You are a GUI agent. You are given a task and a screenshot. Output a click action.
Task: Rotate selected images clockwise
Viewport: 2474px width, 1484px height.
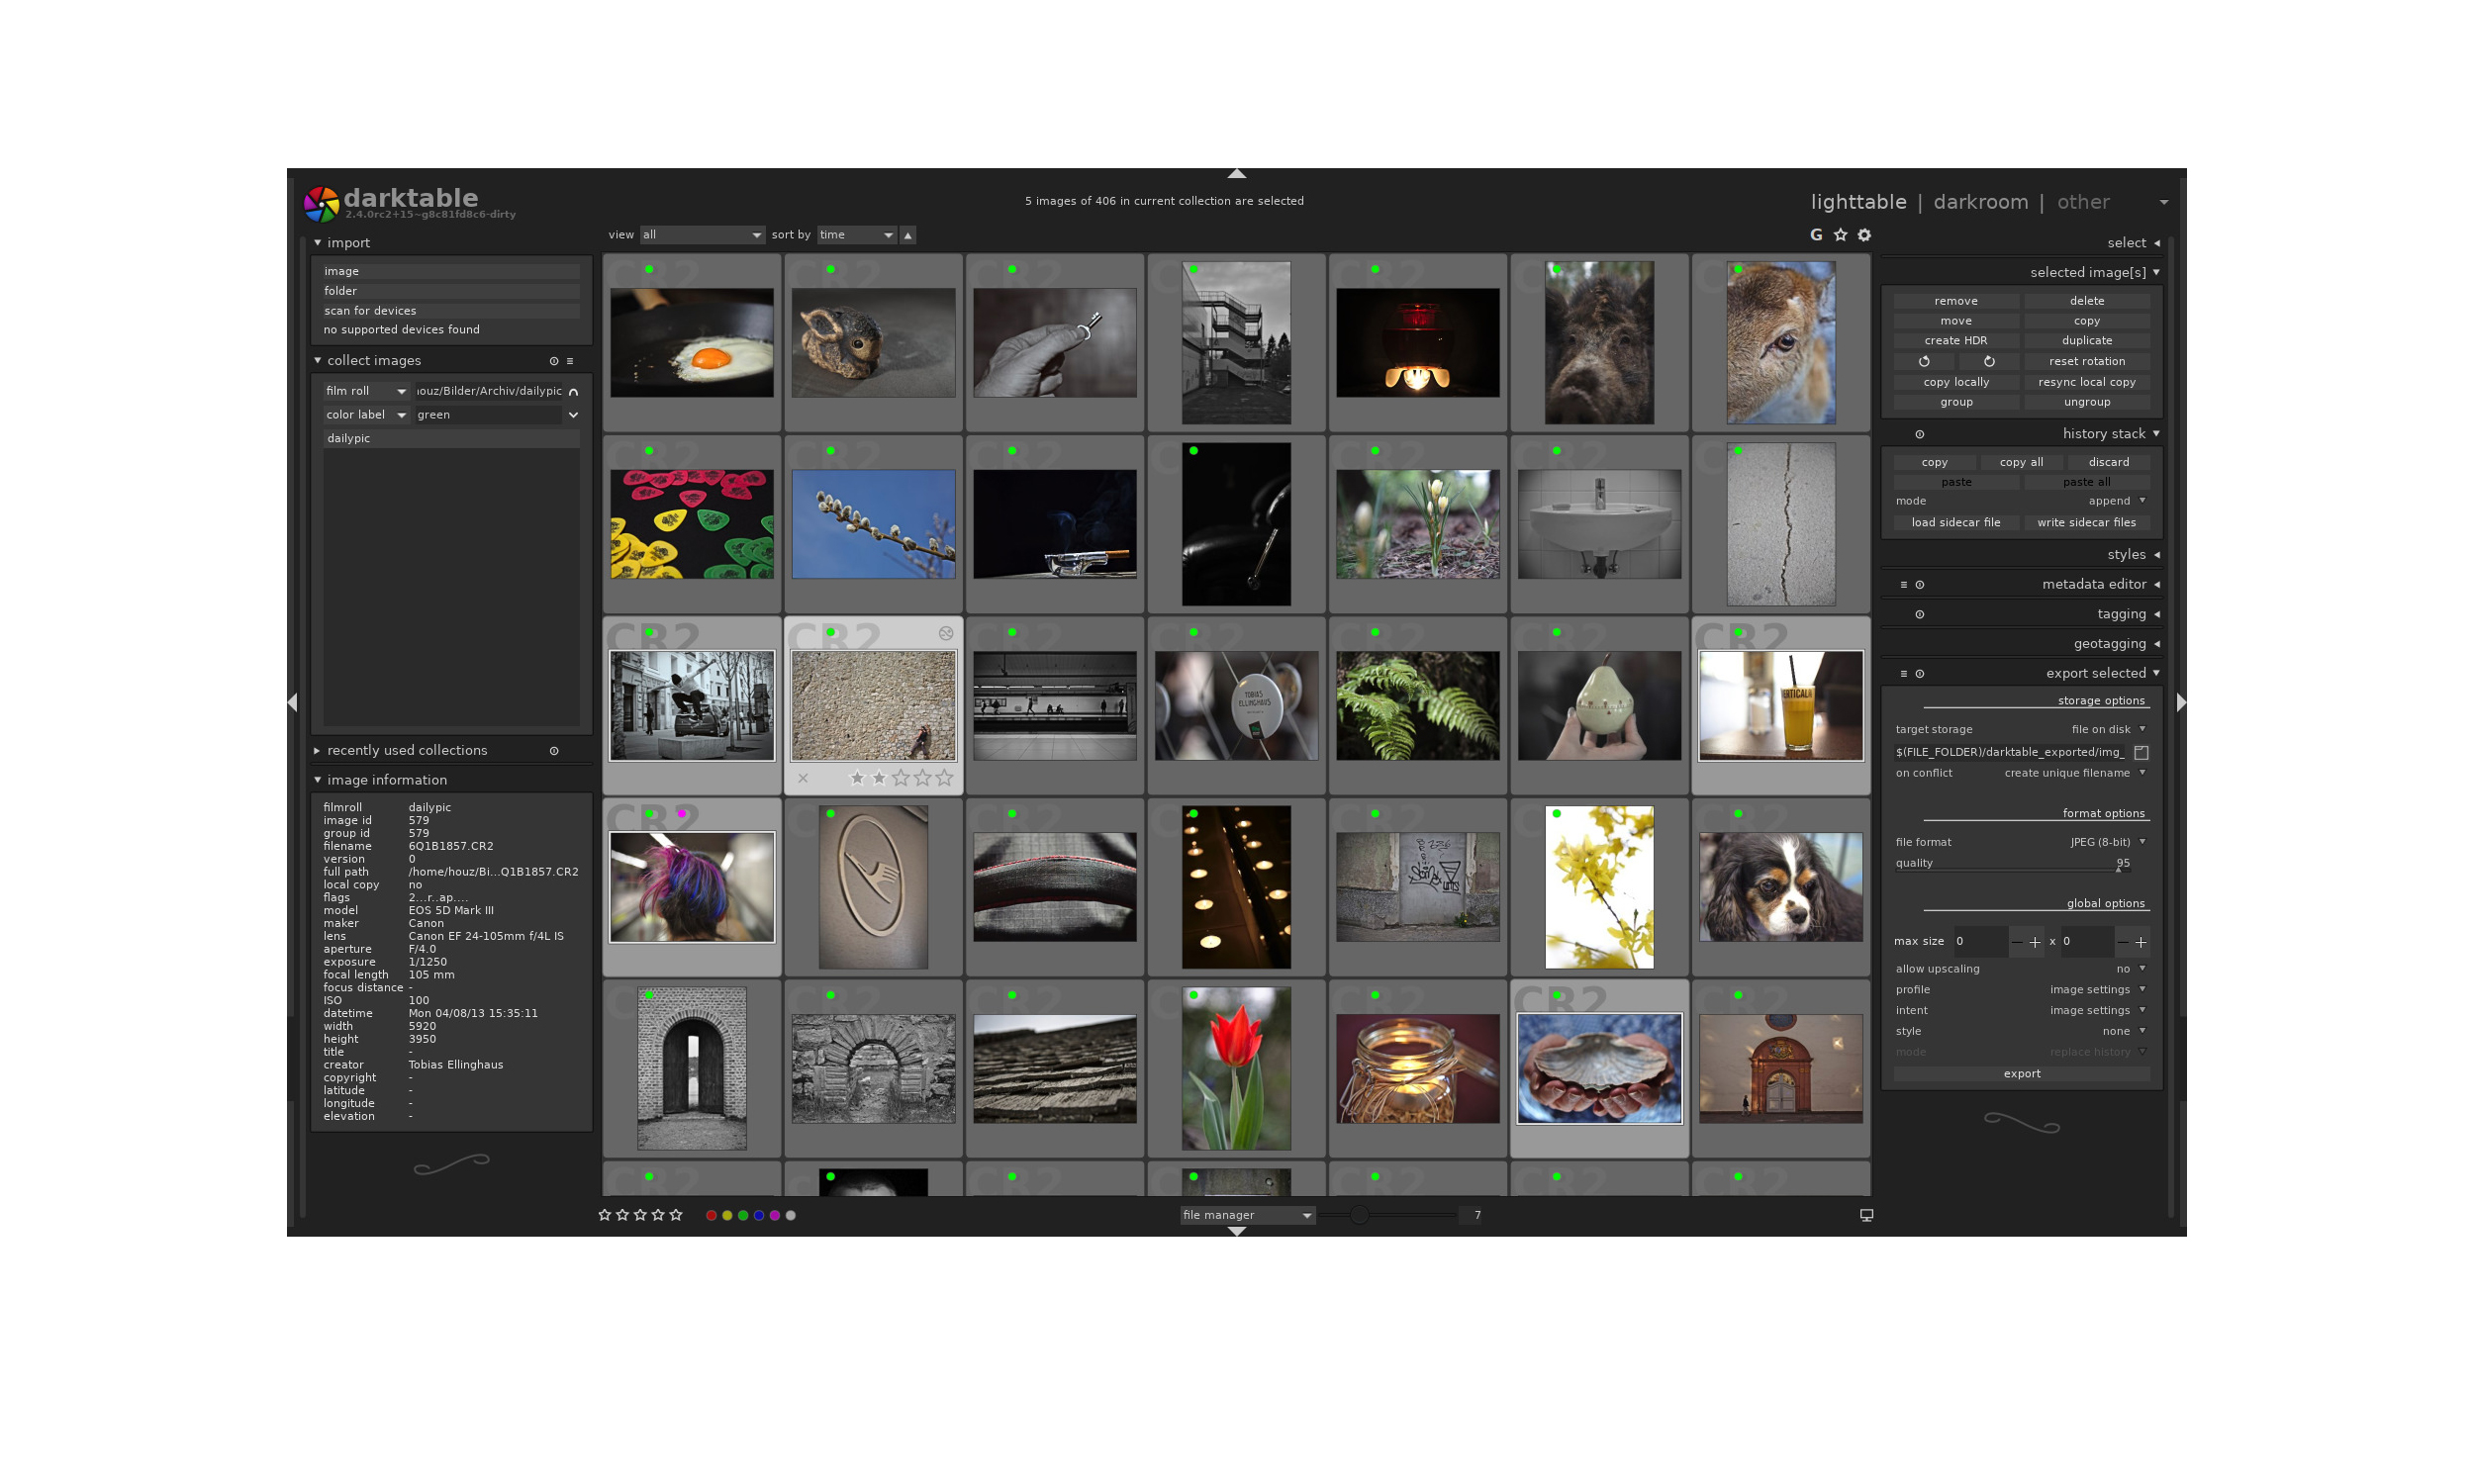click(x=1989, y=362)
